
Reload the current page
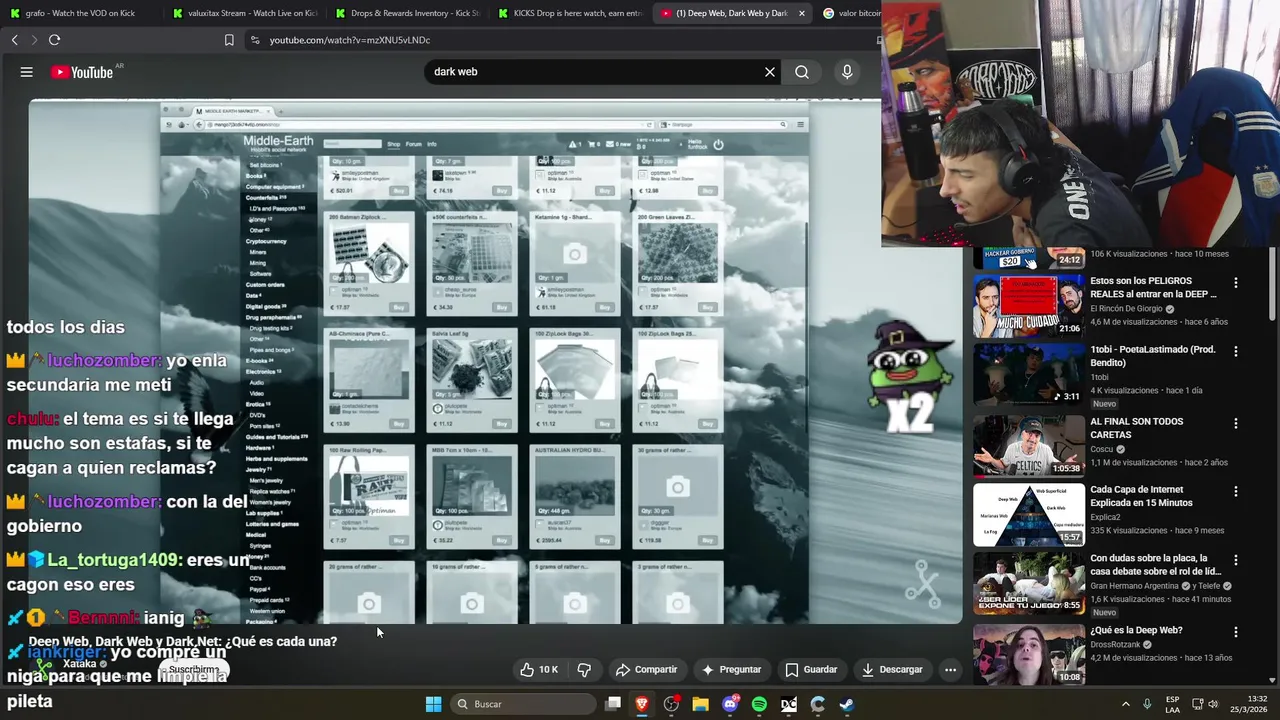(x=54, y=40)
